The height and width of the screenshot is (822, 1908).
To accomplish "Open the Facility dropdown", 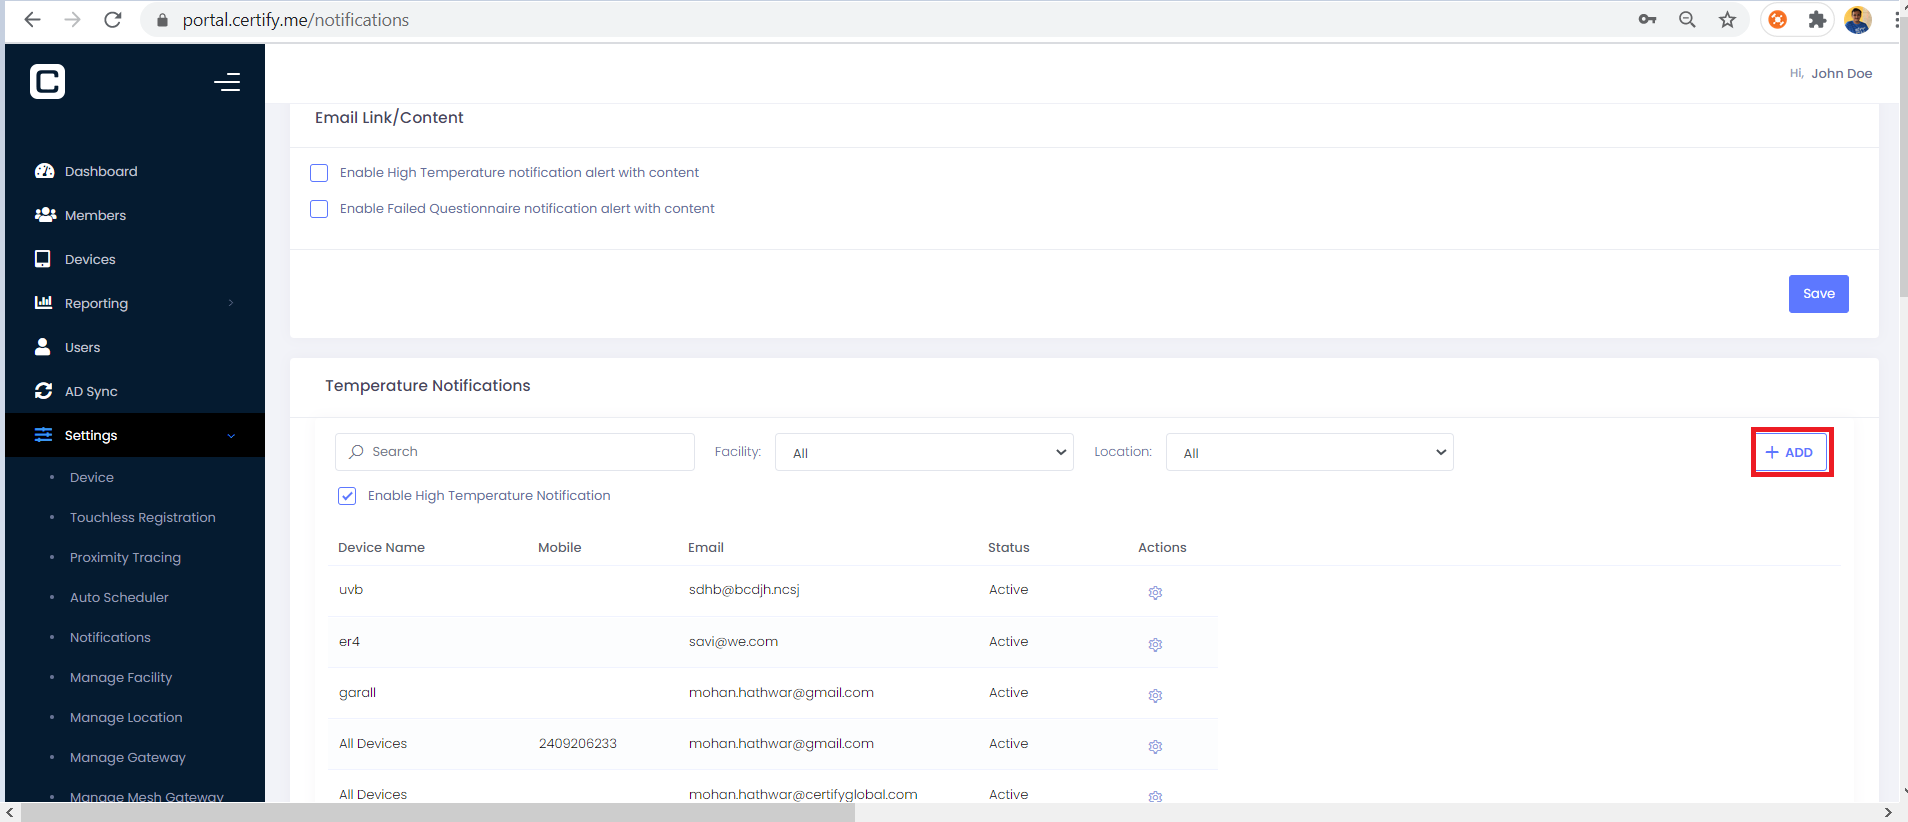I will point(924,452).
